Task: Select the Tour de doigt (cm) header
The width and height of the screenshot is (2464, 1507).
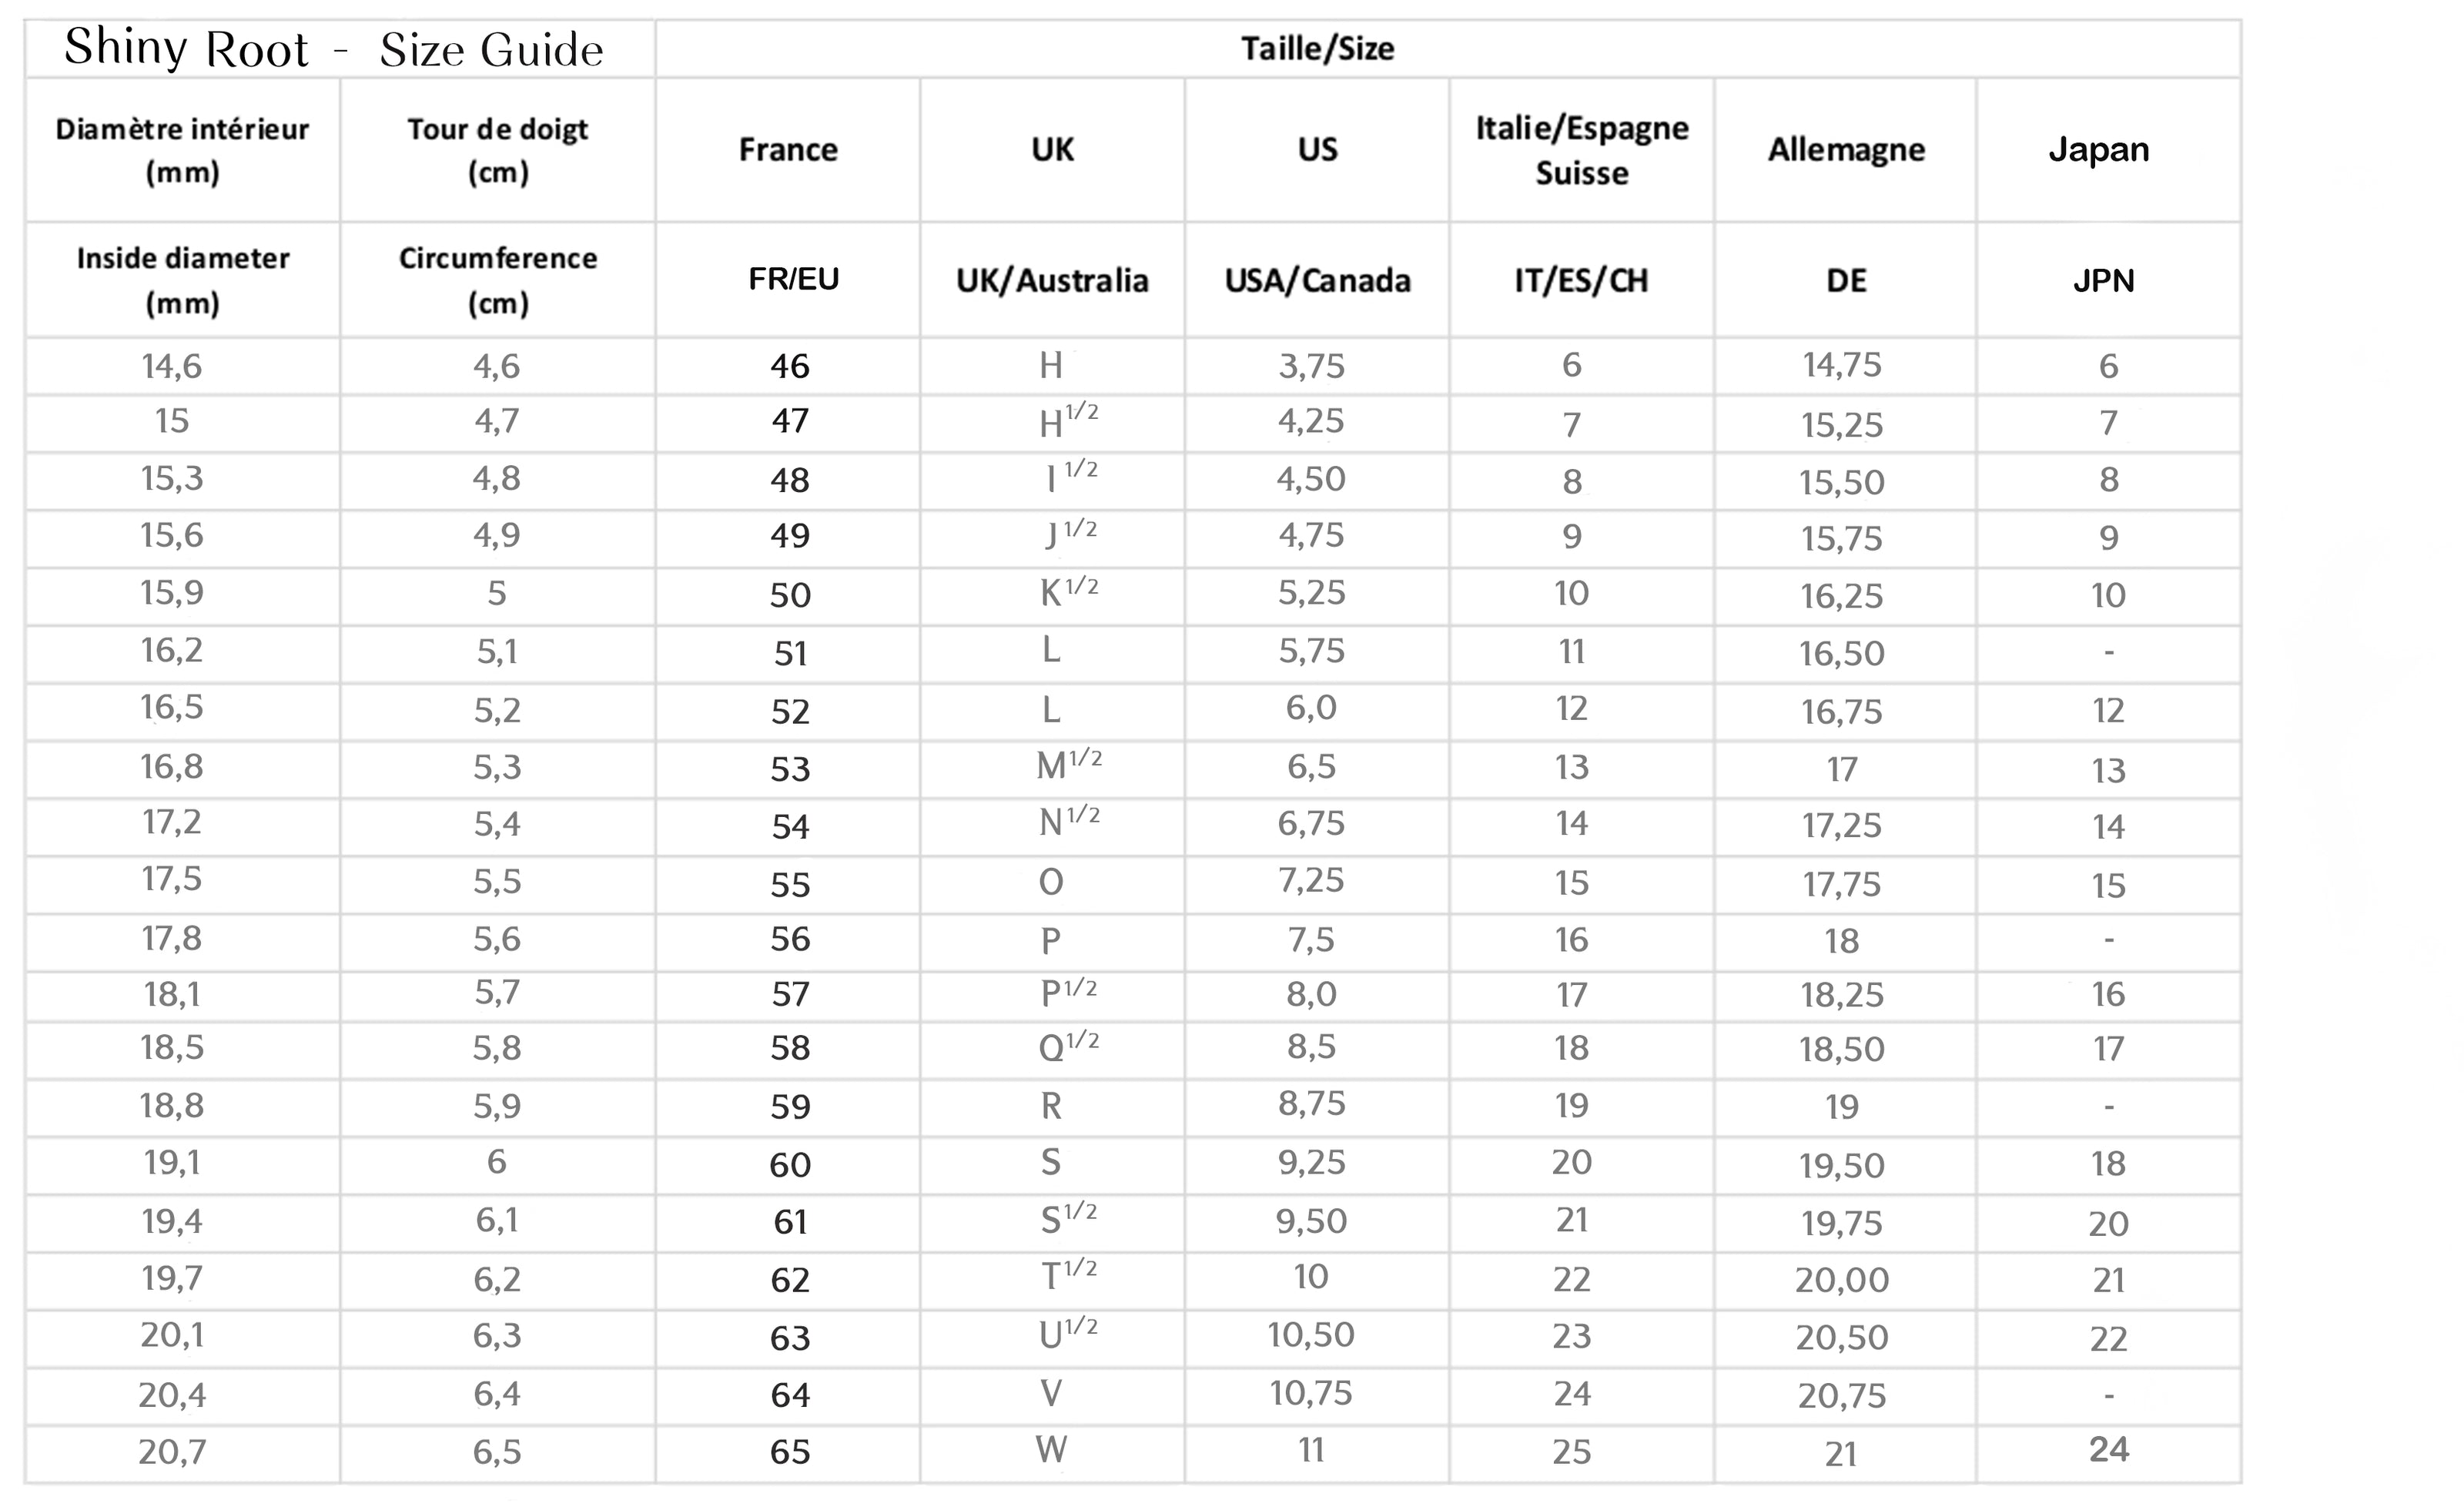Action: [497, 150]
